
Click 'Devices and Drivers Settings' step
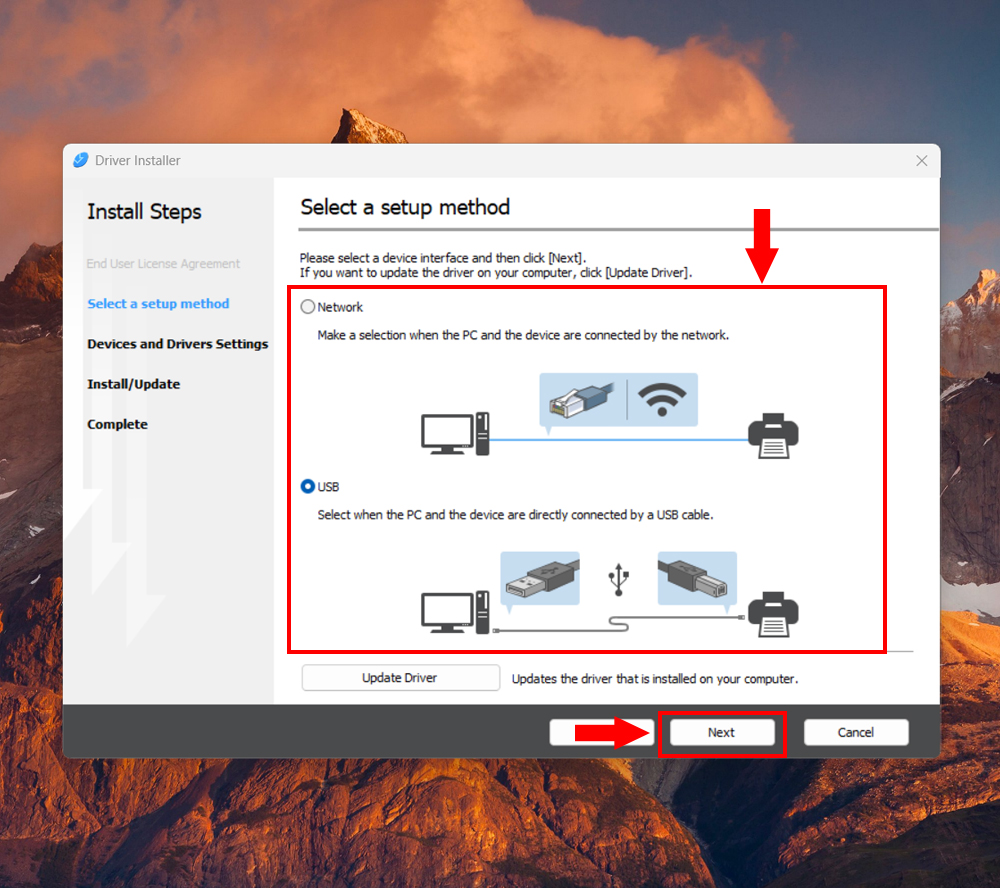point(178,344)
